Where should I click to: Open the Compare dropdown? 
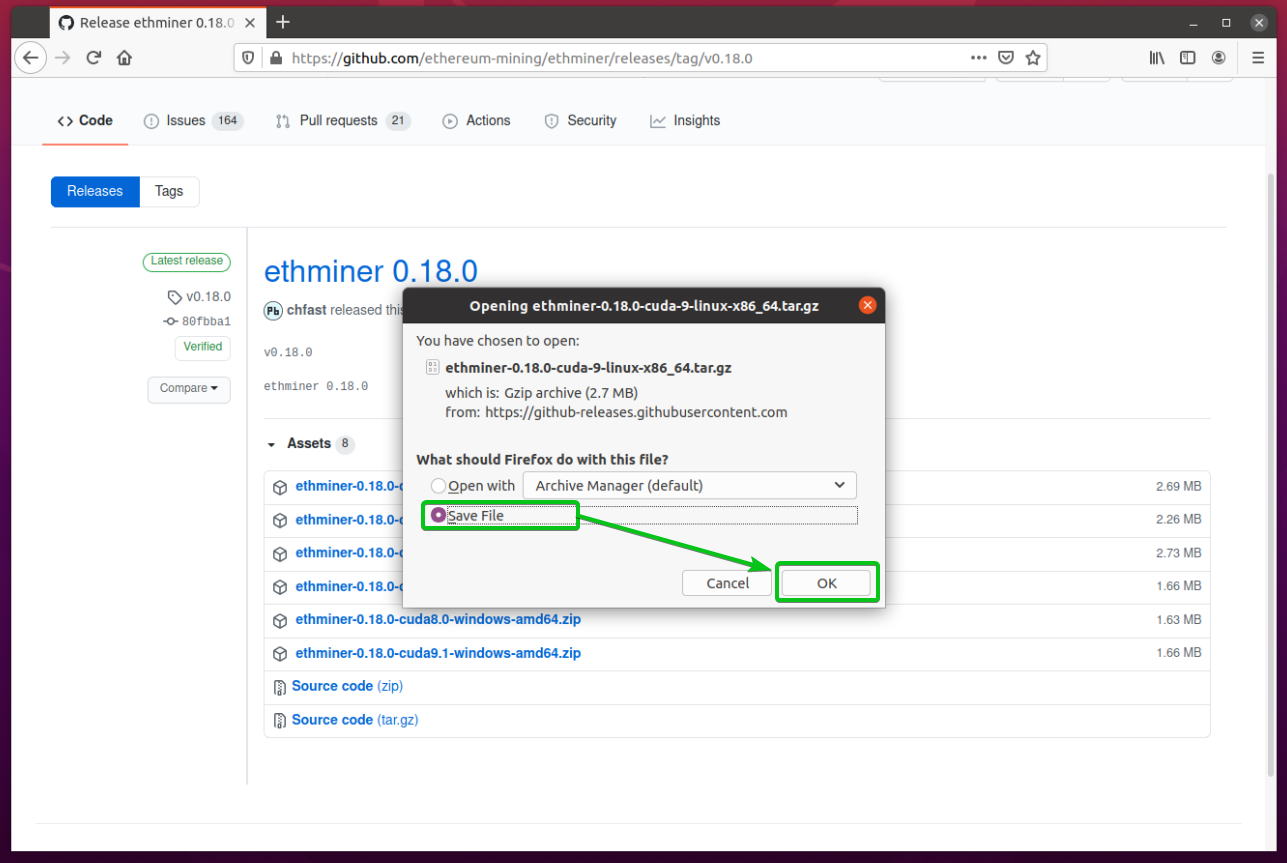click(189, 389)
